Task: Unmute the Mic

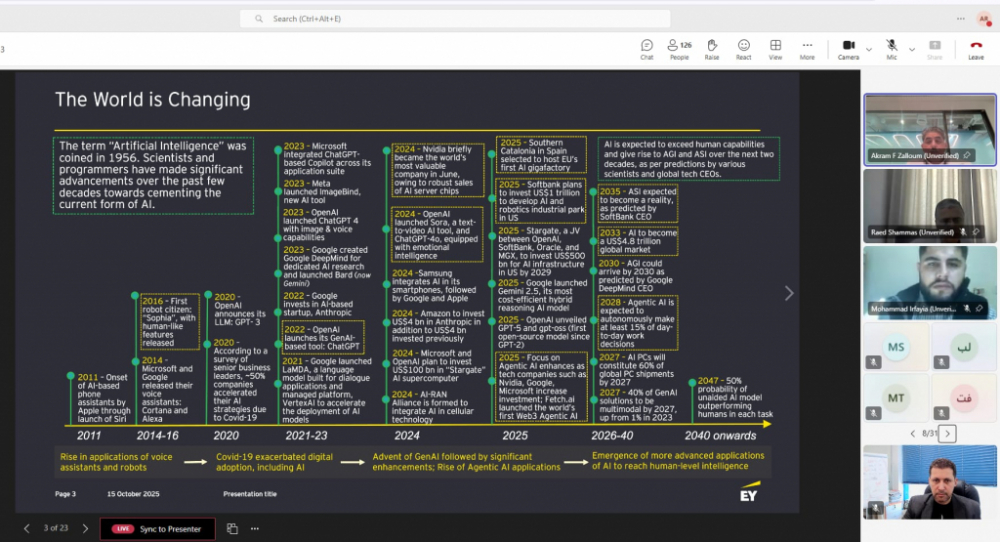Action: coord(890,48)
